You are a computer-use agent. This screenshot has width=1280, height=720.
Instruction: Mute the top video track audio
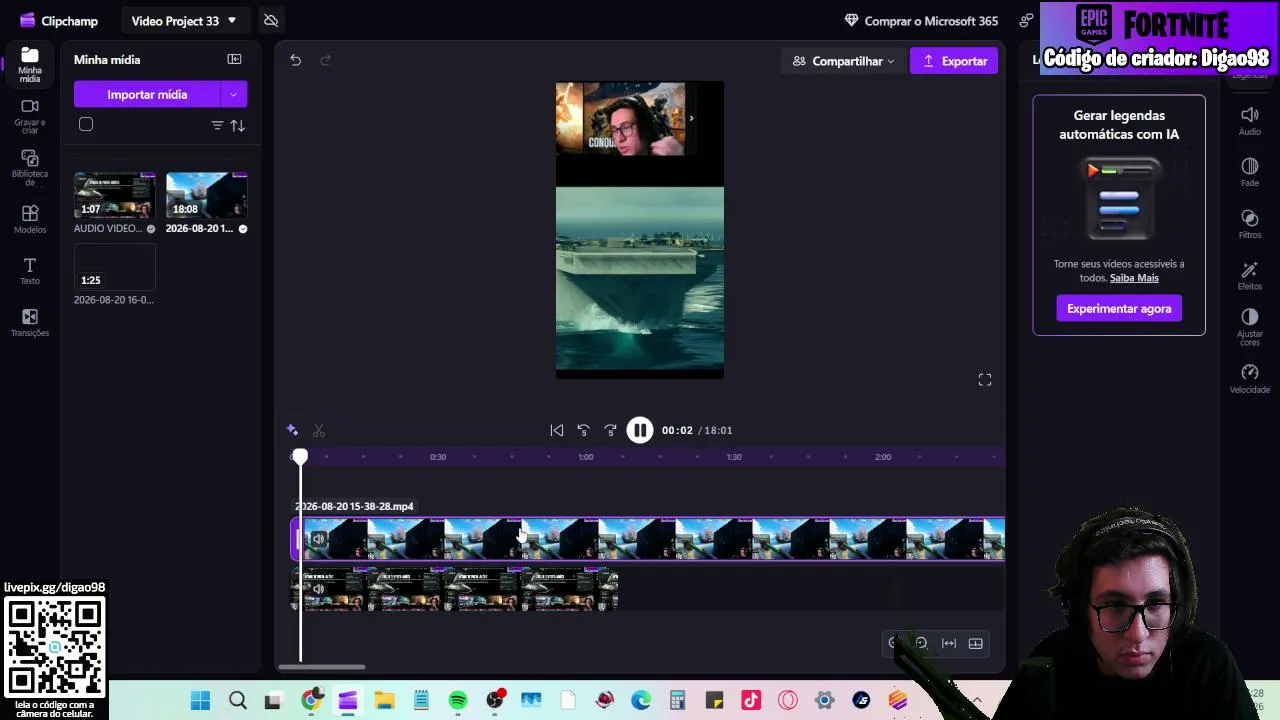tap(318, 540)
